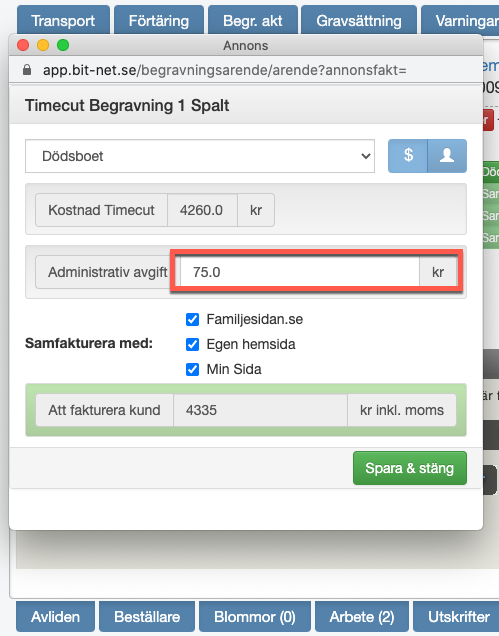Click the padlock icon in address bar

(x=27, y=70)
